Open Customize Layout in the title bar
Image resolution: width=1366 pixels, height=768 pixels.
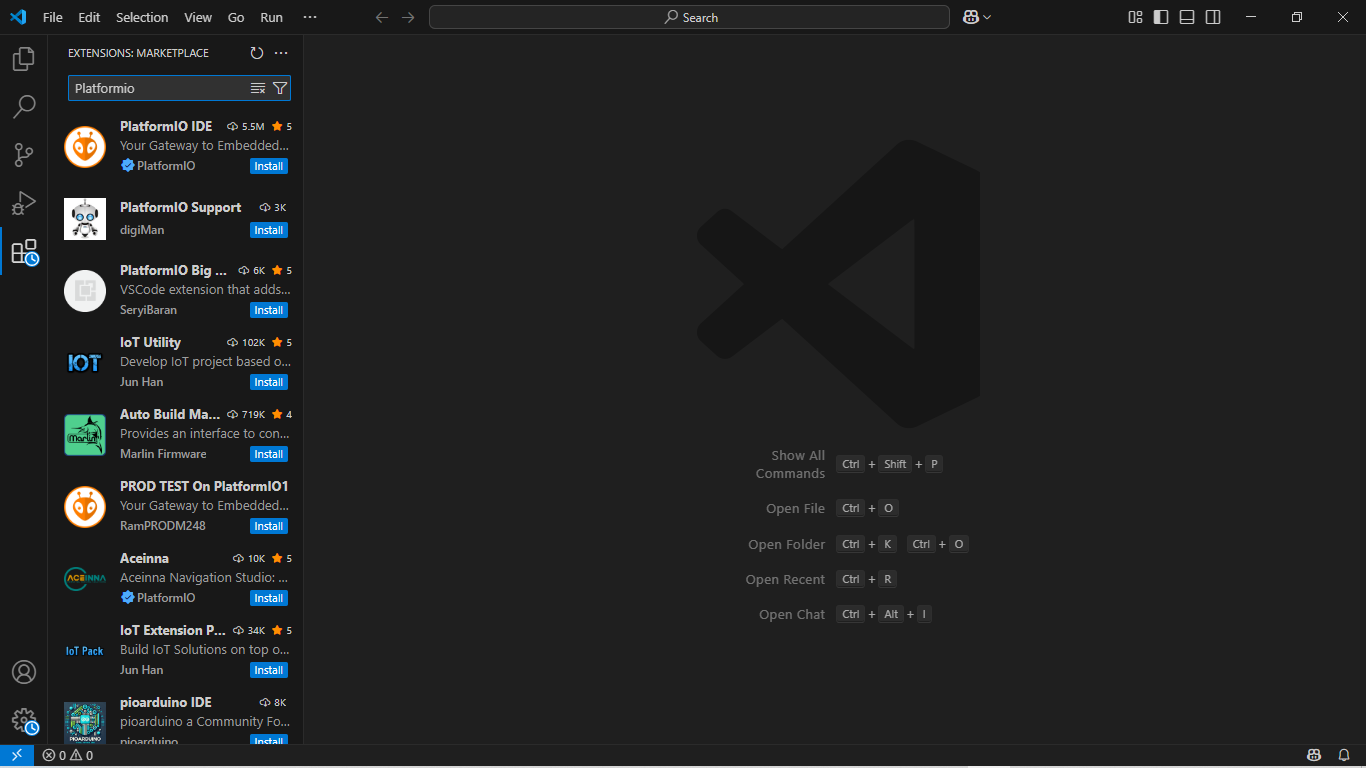click(x=1135, y=17)
